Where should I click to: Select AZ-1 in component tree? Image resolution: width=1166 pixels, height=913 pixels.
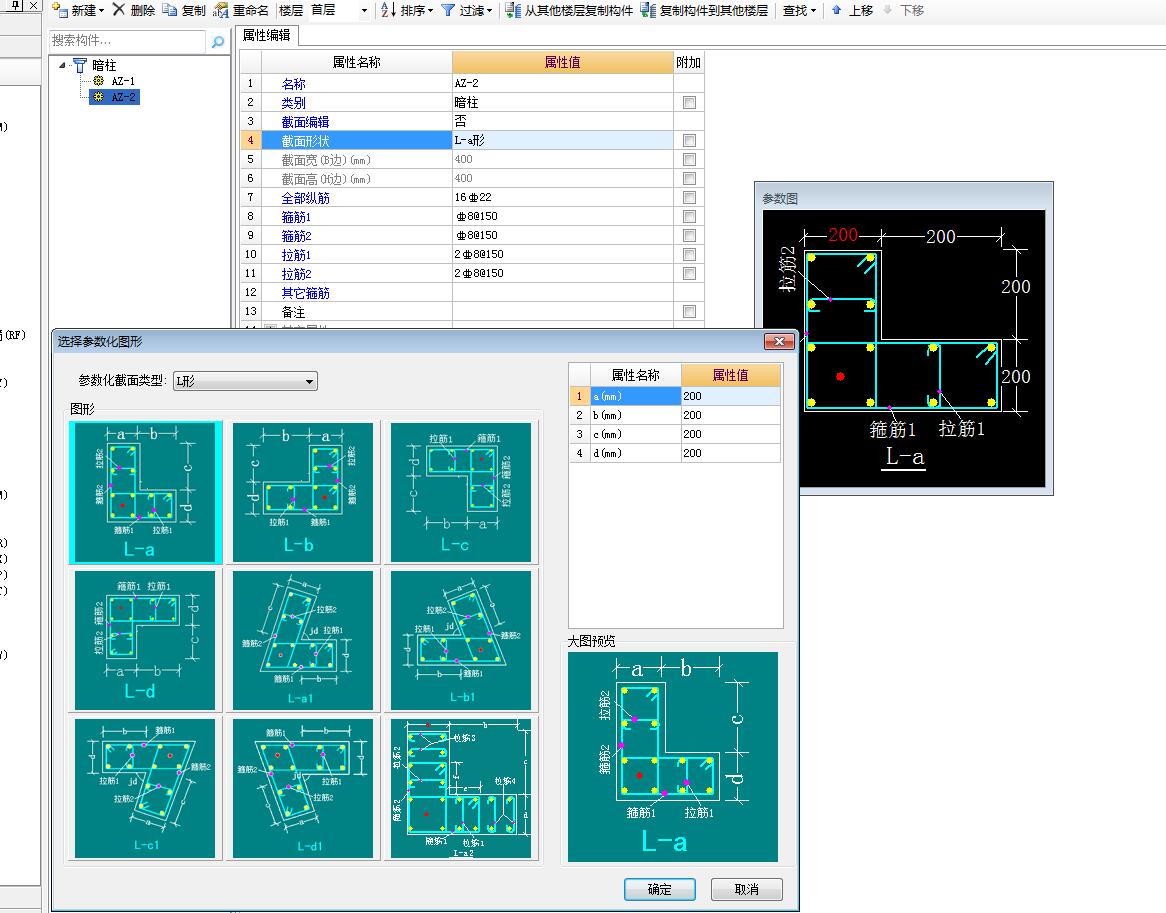[123, 81]
